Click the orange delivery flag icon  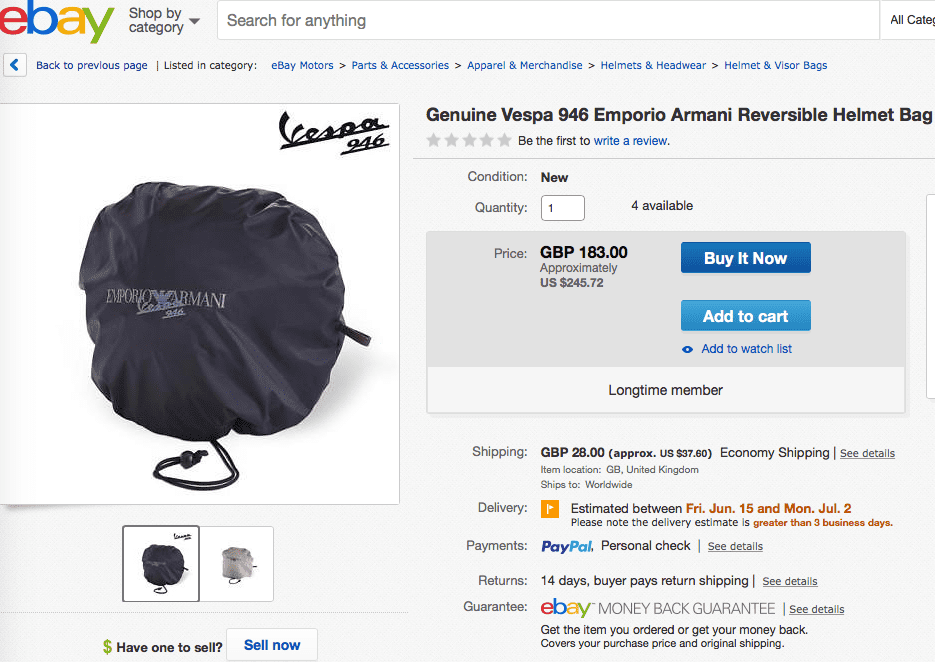pyautogui.click(x=550, y=509)
